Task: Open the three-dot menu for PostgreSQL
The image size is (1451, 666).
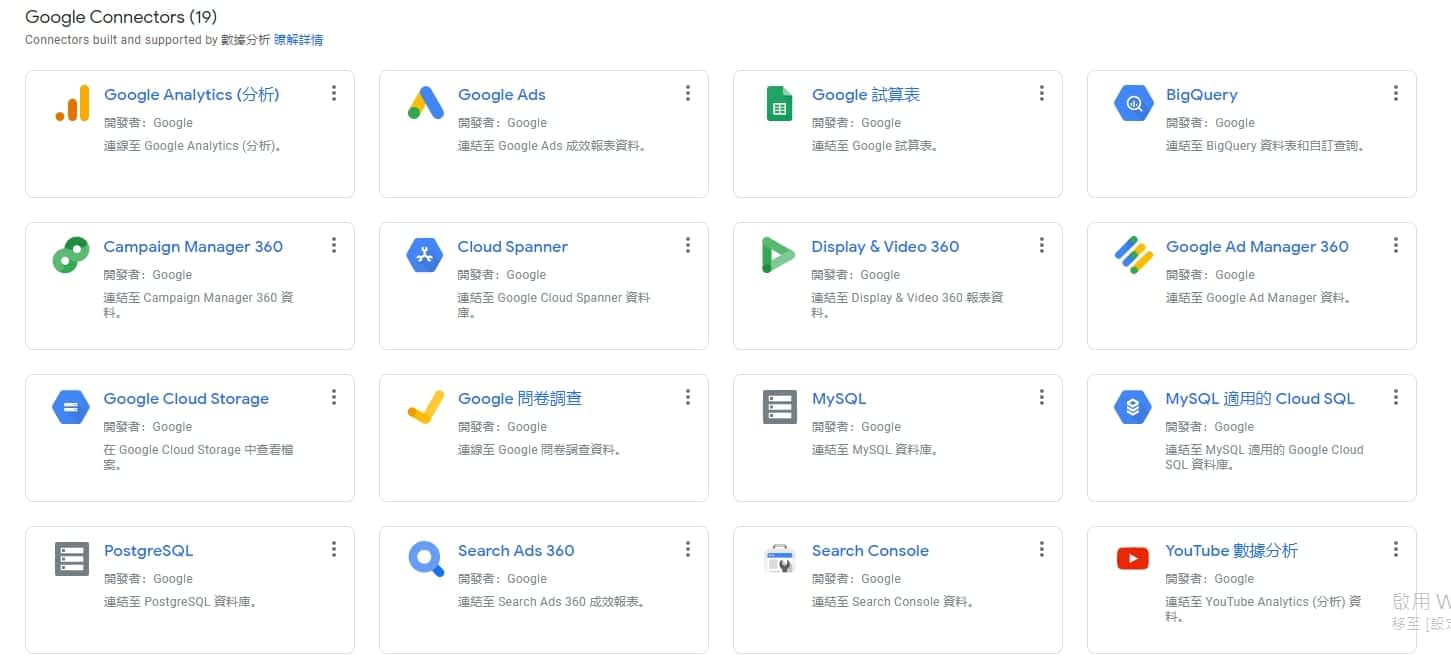Action: click(334, 549)
